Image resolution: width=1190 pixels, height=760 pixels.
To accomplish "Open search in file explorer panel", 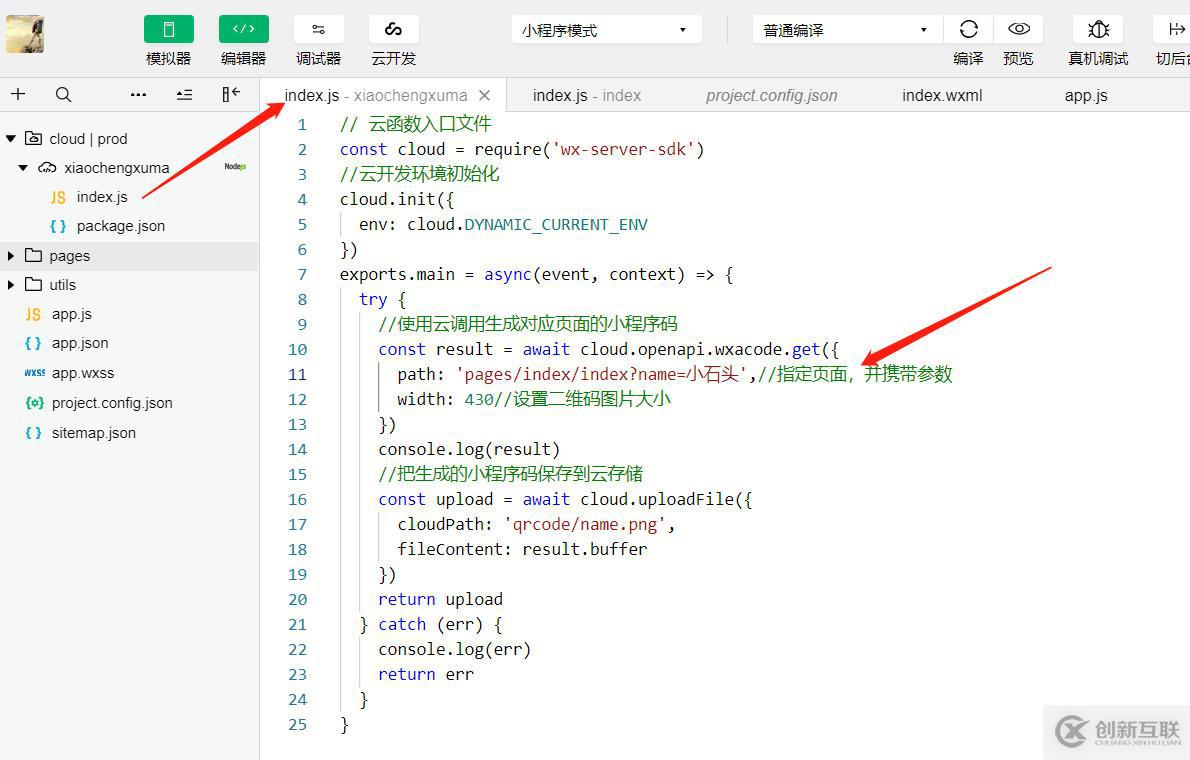I will [63, 95].
